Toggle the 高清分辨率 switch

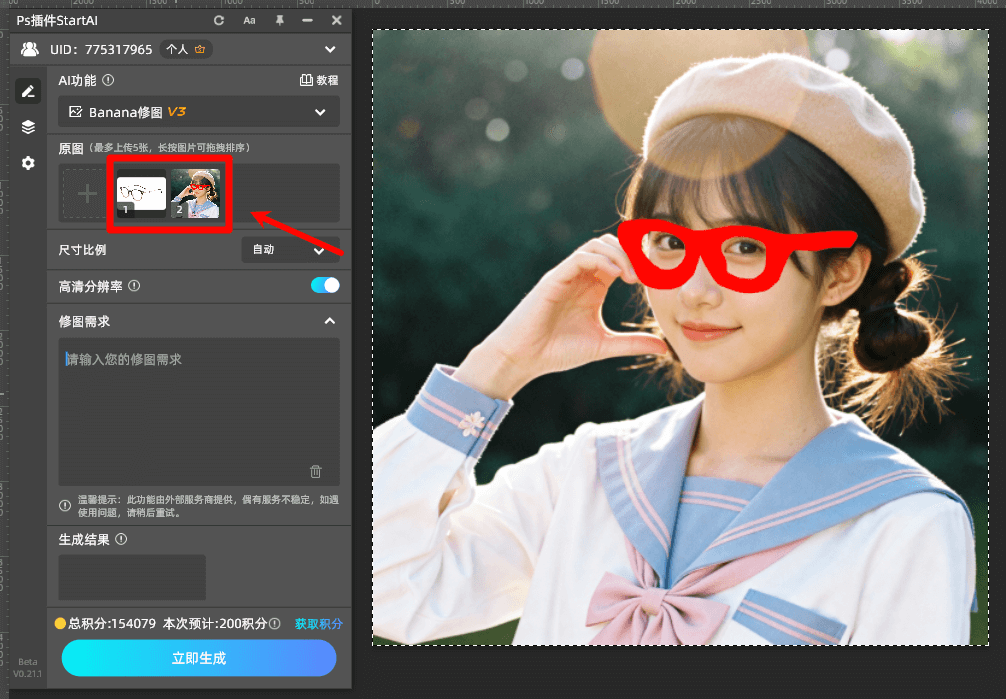325,286
